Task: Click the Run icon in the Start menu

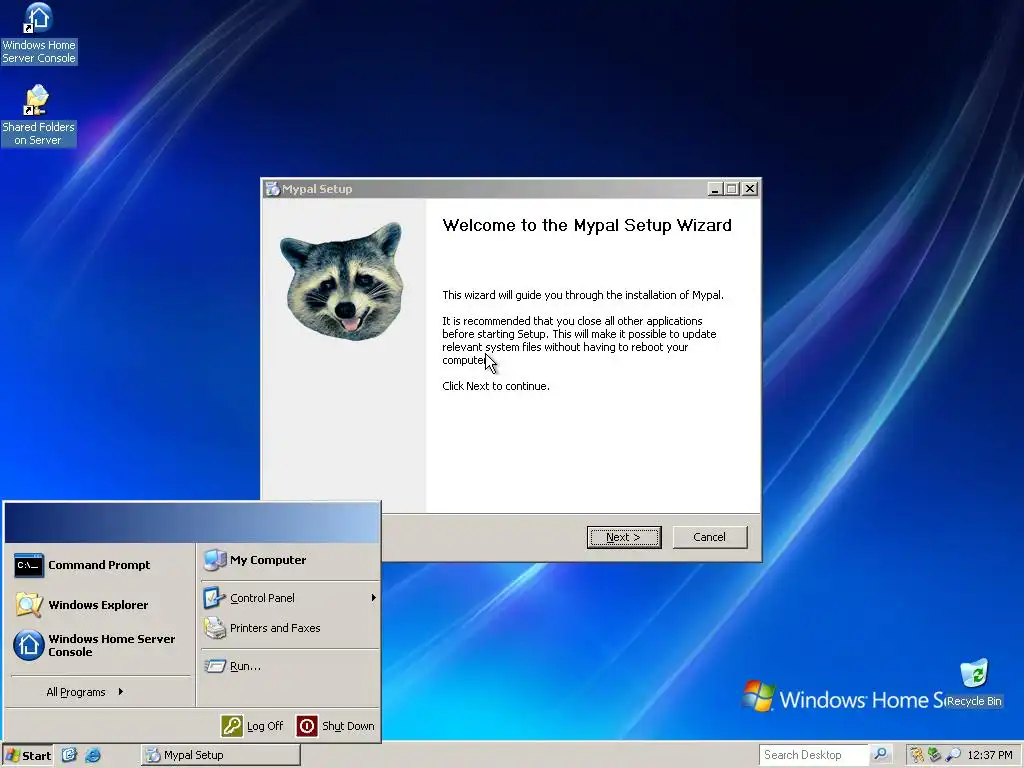Action: [x=215, y=666]
